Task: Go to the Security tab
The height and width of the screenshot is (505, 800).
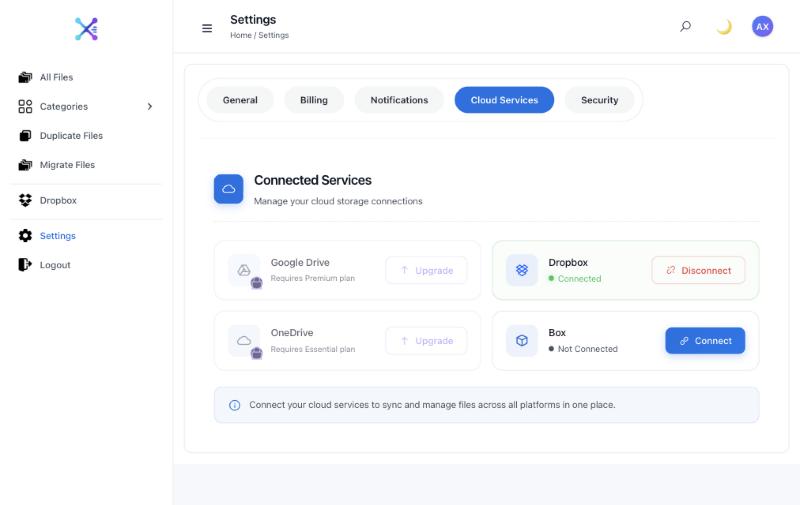Action: [x=599, y=100]
